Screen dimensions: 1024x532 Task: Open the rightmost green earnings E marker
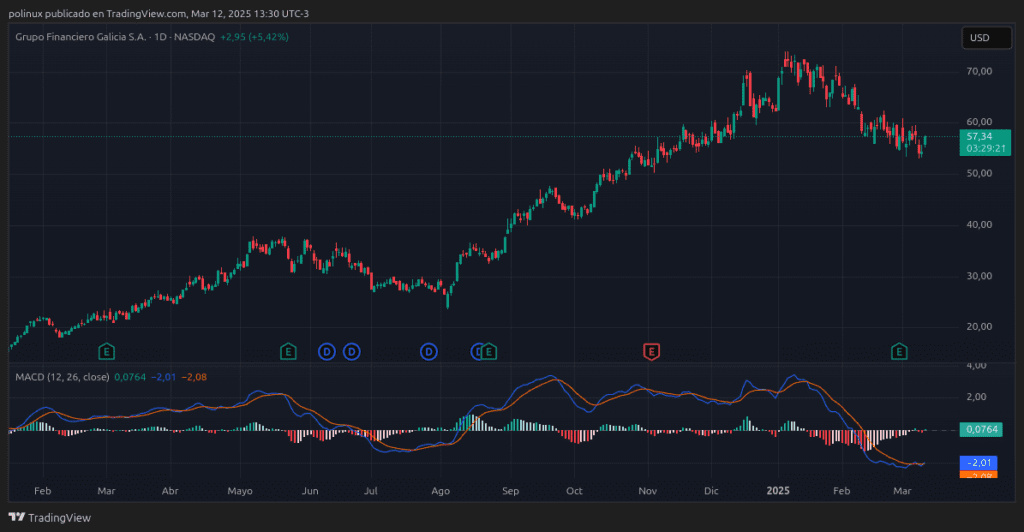[x=900, y=351]
